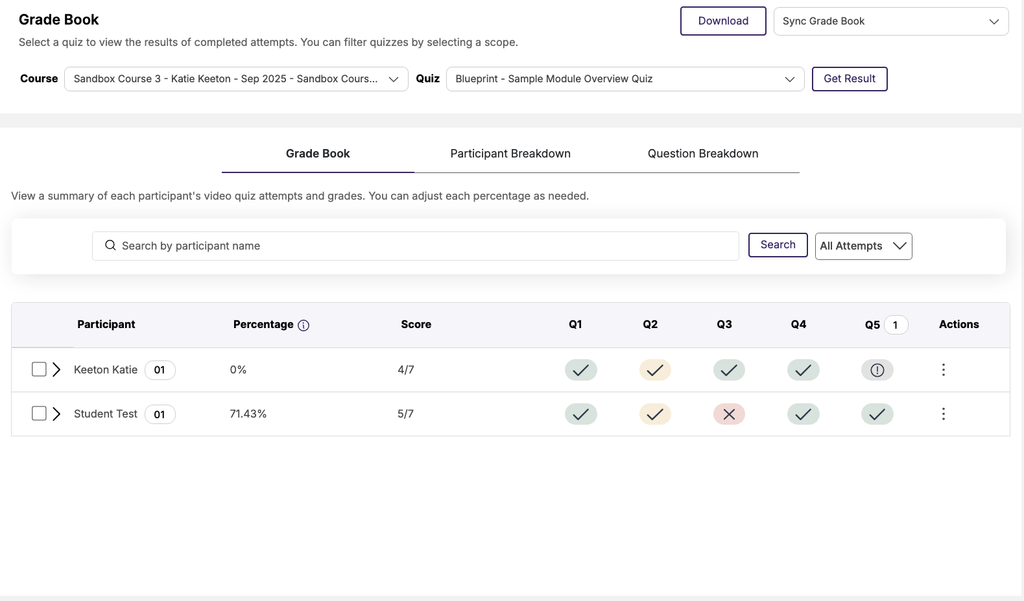Click Student Test's Q4 checkmark icon
The image size is (1024, 601).
tap(803, 414)
